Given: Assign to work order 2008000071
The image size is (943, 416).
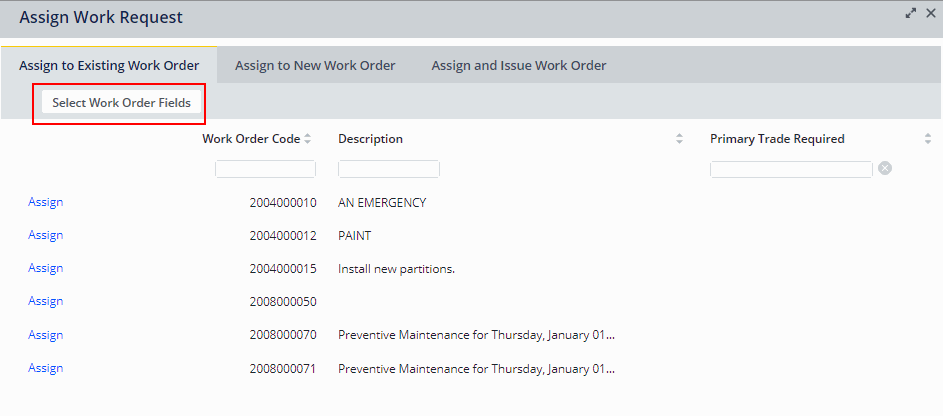Looking at the screenshot, I should tap(46, 368).
